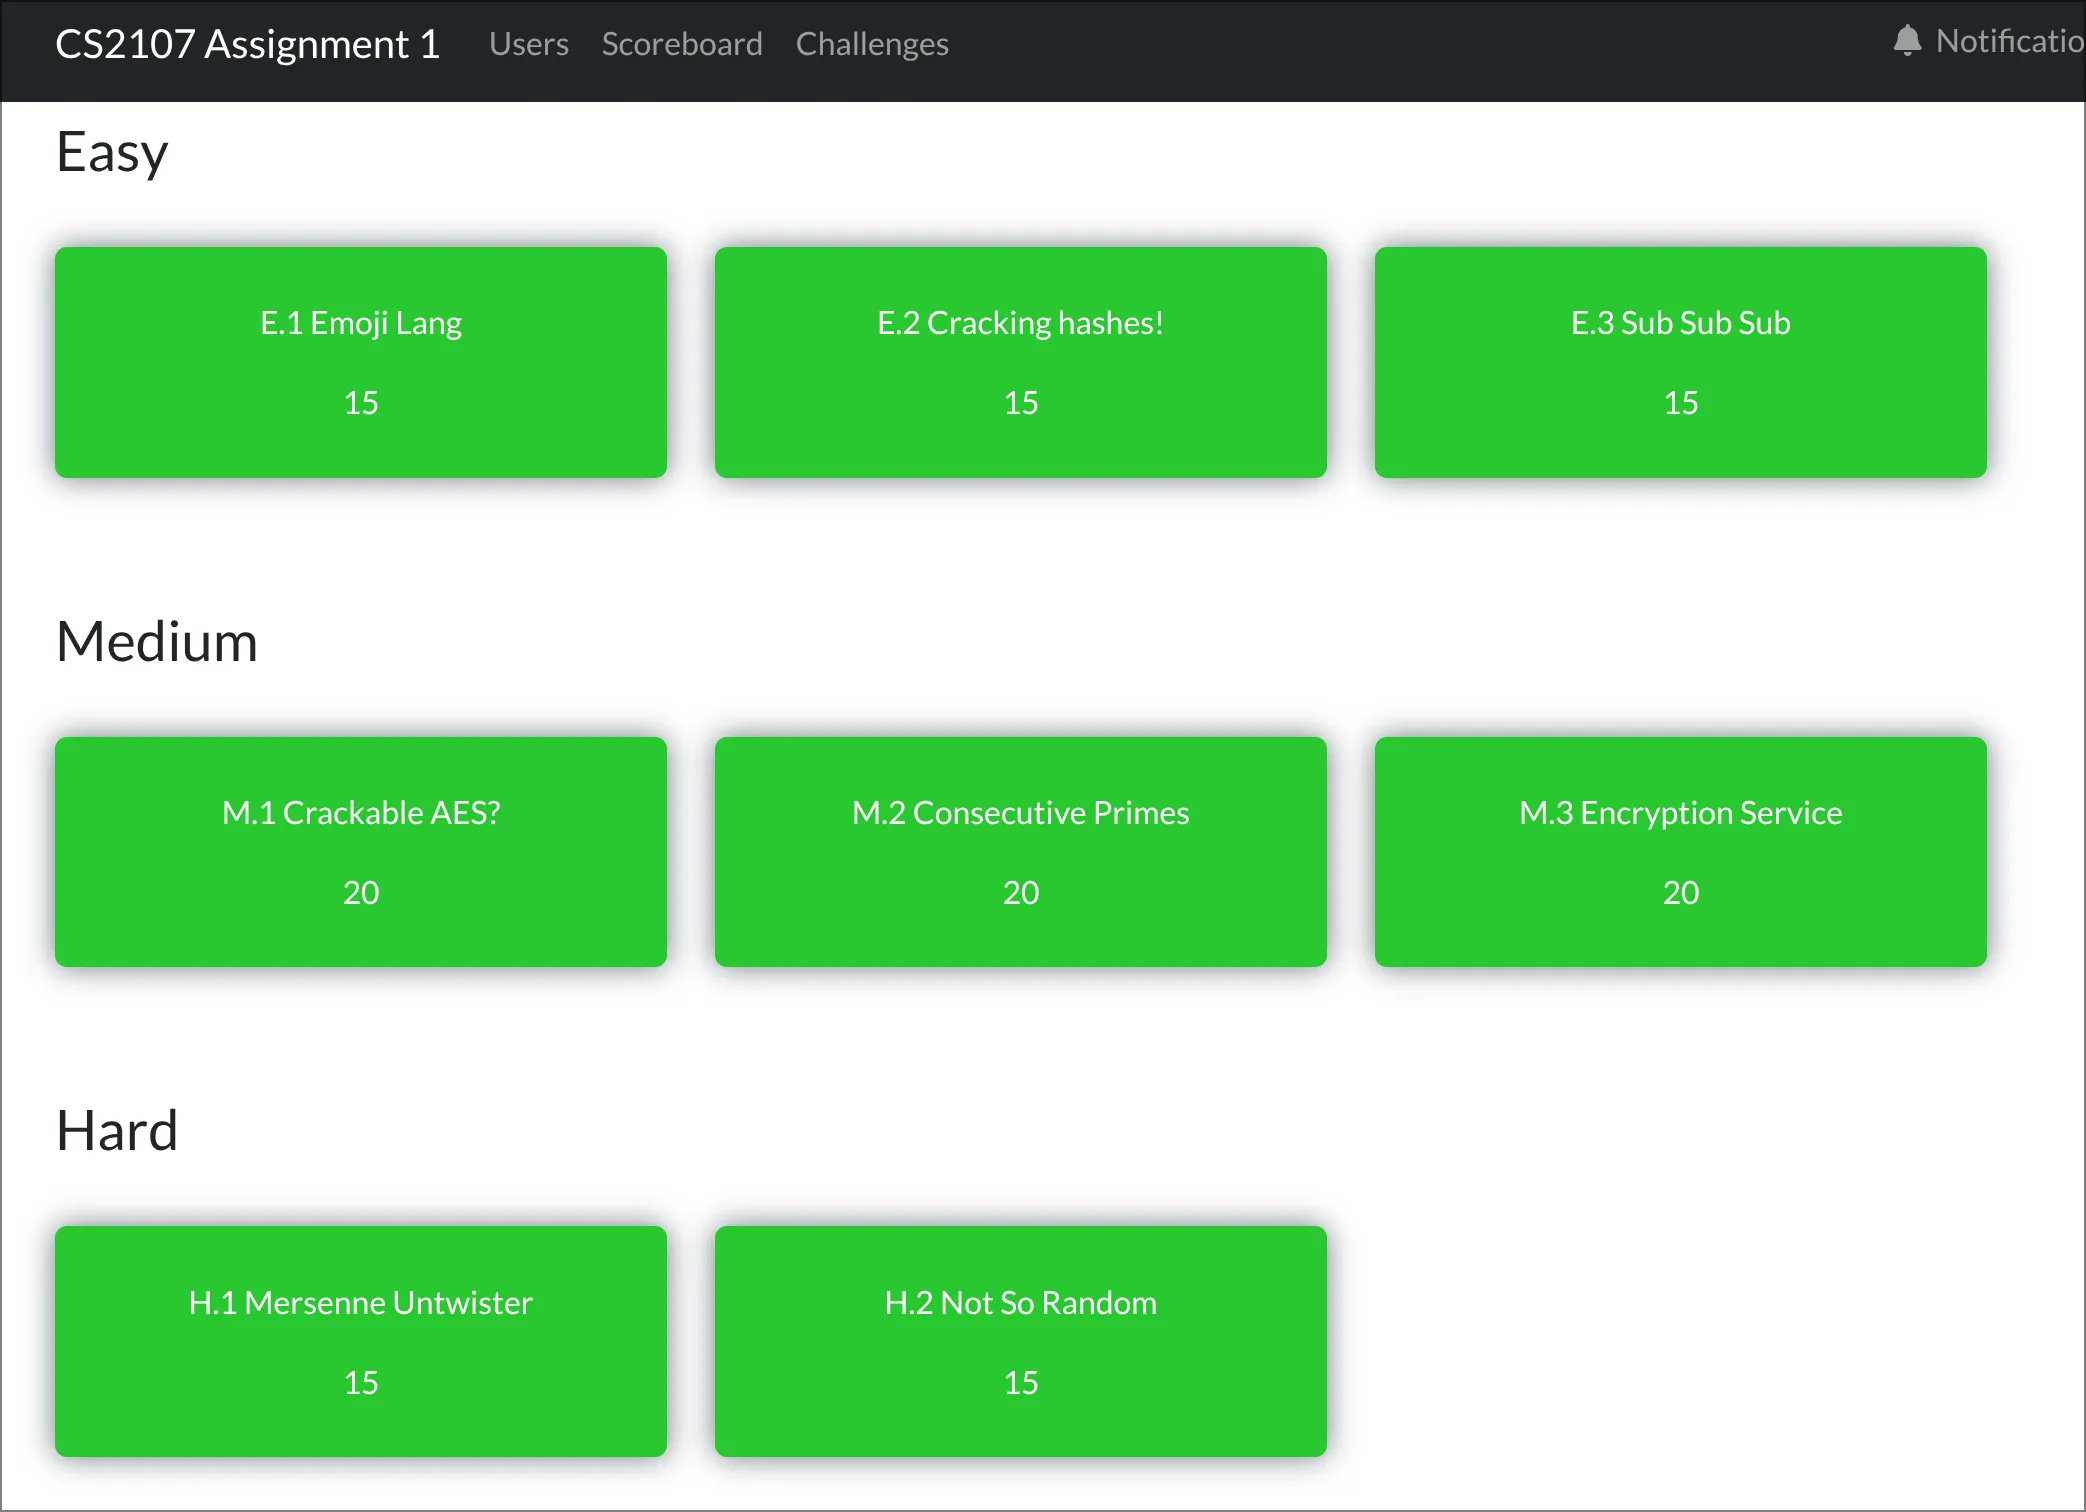Click the 15 points label on H.2 card
2086x1512 pixels.
tap(1020, 1382)
